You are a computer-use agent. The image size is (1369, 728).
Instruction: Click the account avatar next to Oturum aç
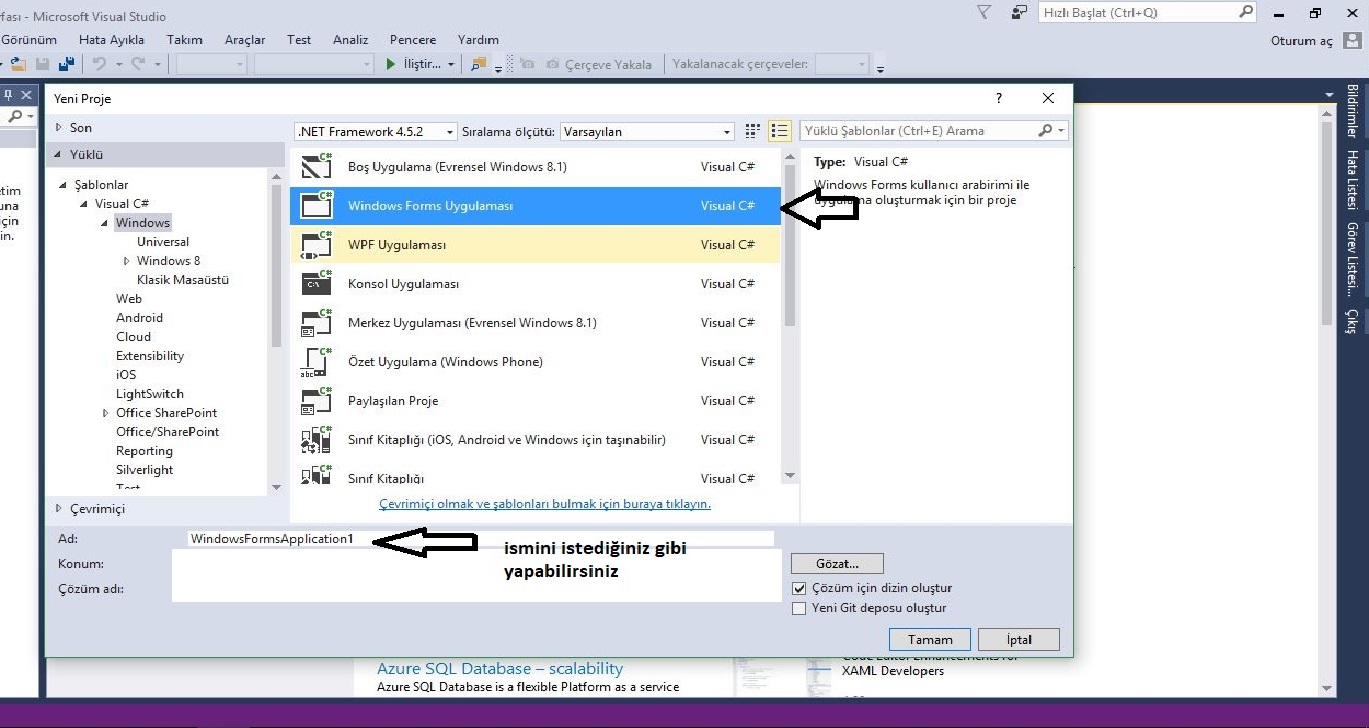click(x=1353, y=40)
